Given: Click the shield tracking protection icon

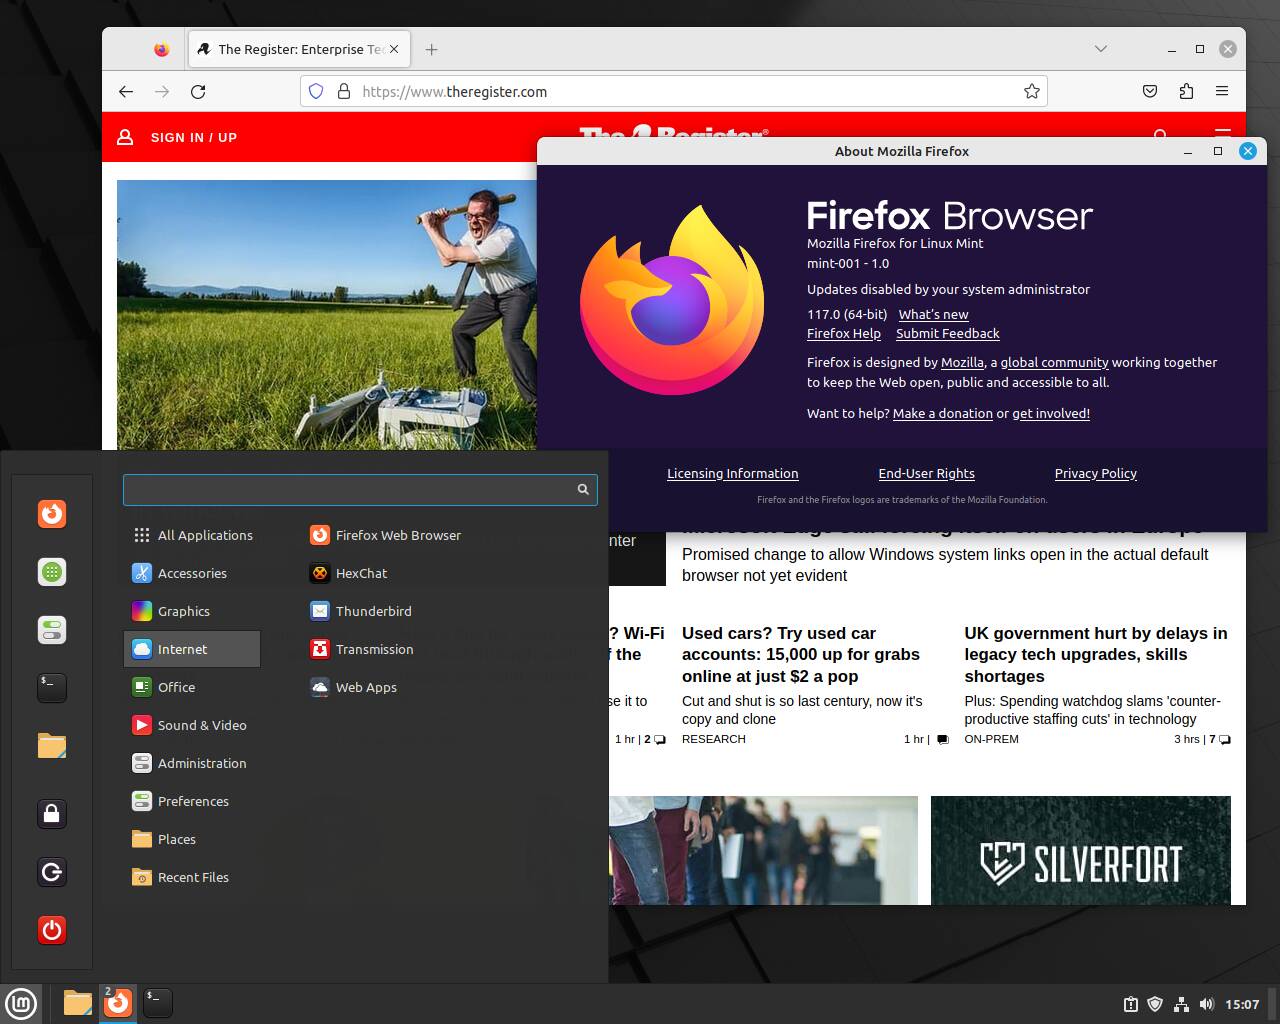Looking at the screenshot, I should 316,91.
